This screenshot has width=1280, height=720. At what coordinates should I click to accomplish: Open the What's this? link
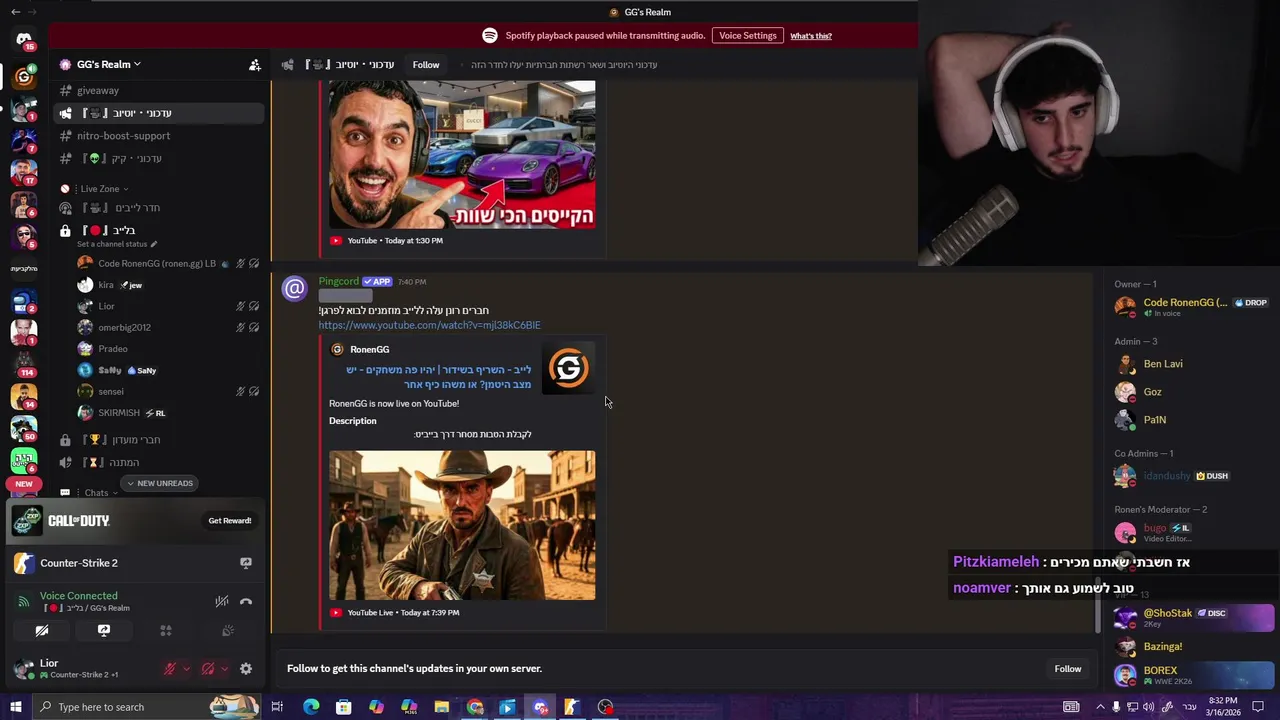pos(811,36)
